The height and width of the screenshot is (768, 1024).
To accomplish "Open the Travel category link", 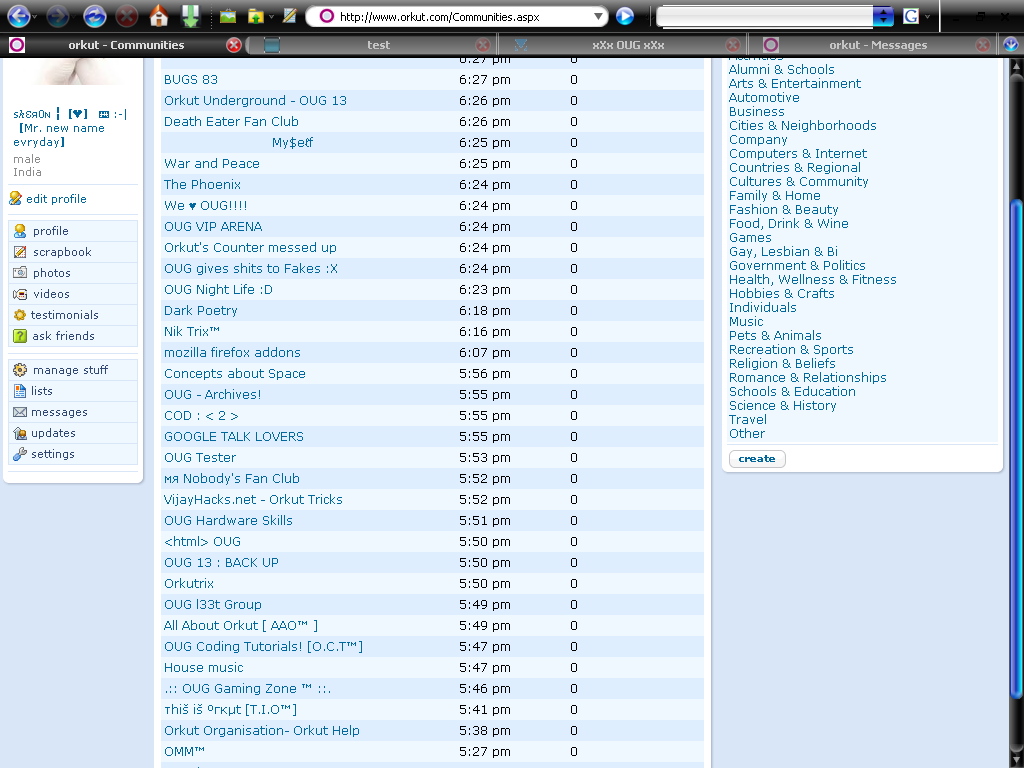I will pos(748,419).
